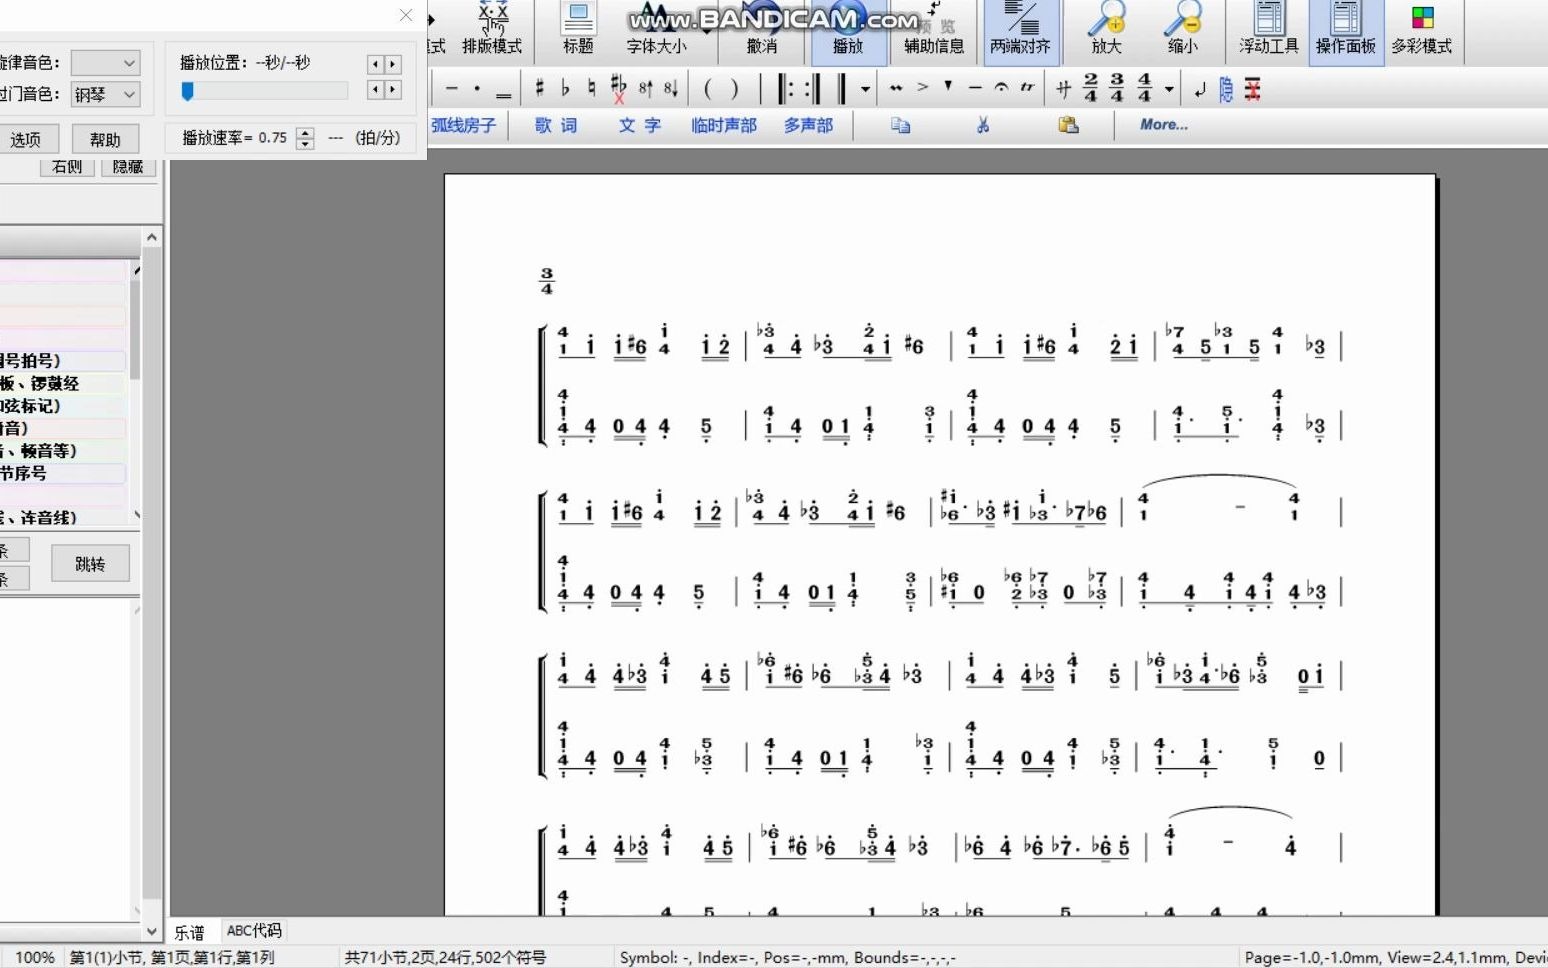Insert the fermata symbol
This screenshot has height=968, width=1548.
[1001, 88]
